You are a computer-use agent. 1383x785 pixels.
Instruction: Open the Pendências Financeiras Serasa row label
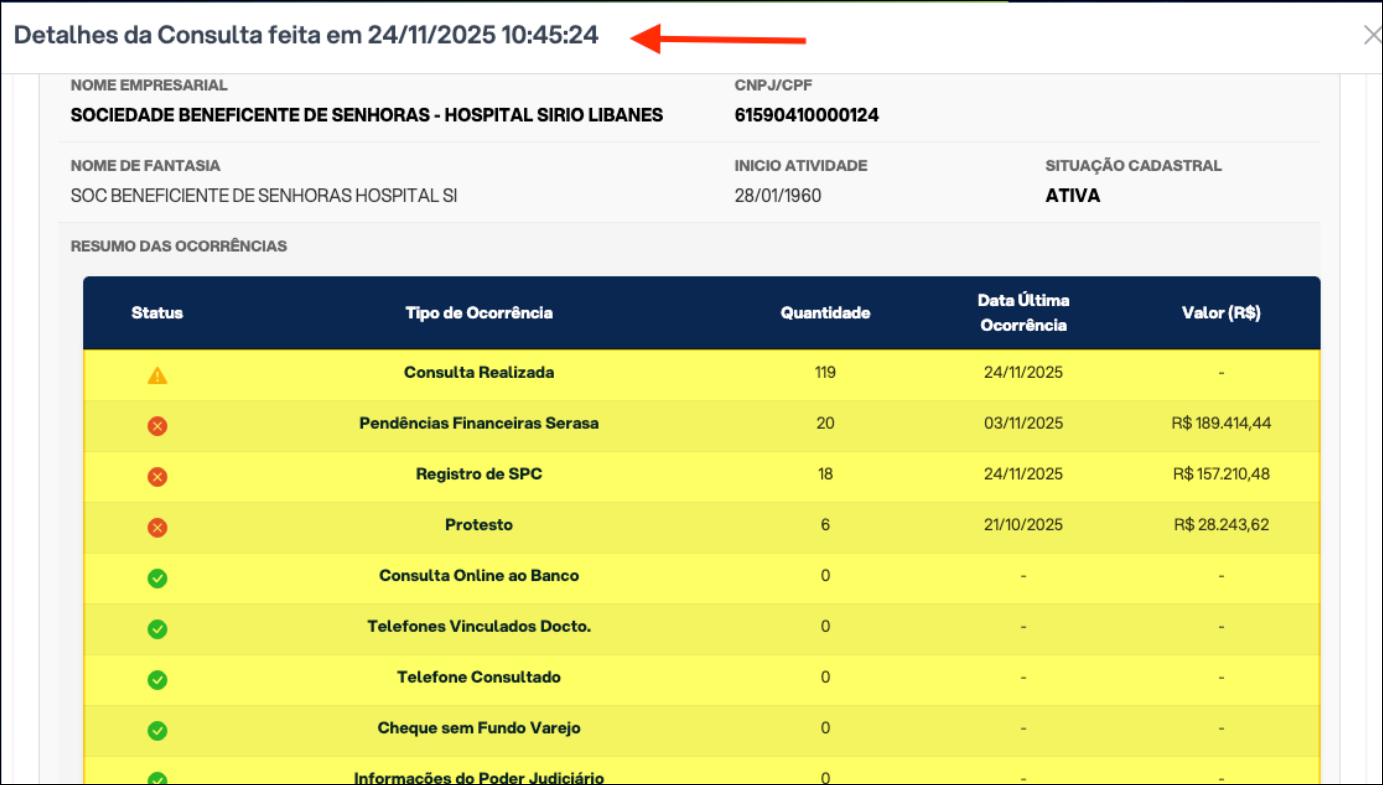(x=479, y=423)
